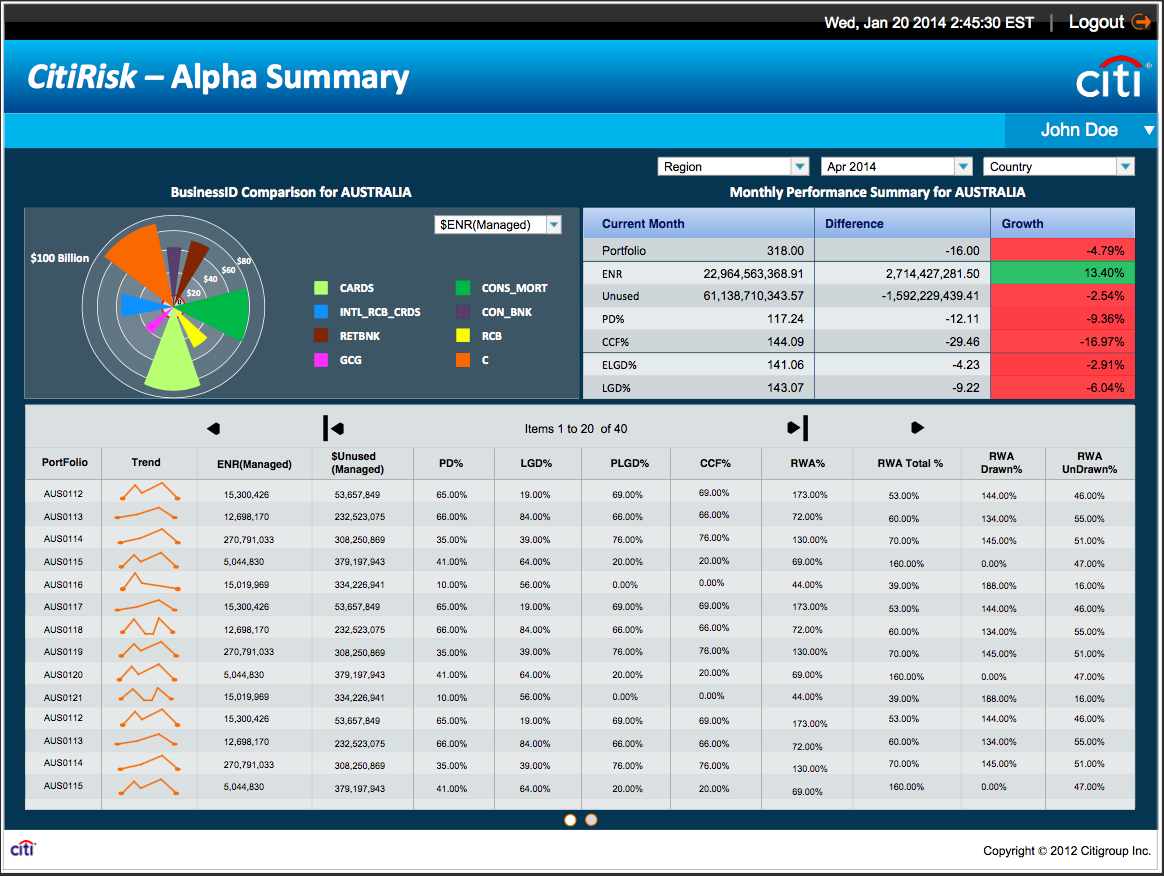The image size is (1164, 876).
Task: Open the $ENR(Managed) metric dropdown
Action: click(497, 224)
